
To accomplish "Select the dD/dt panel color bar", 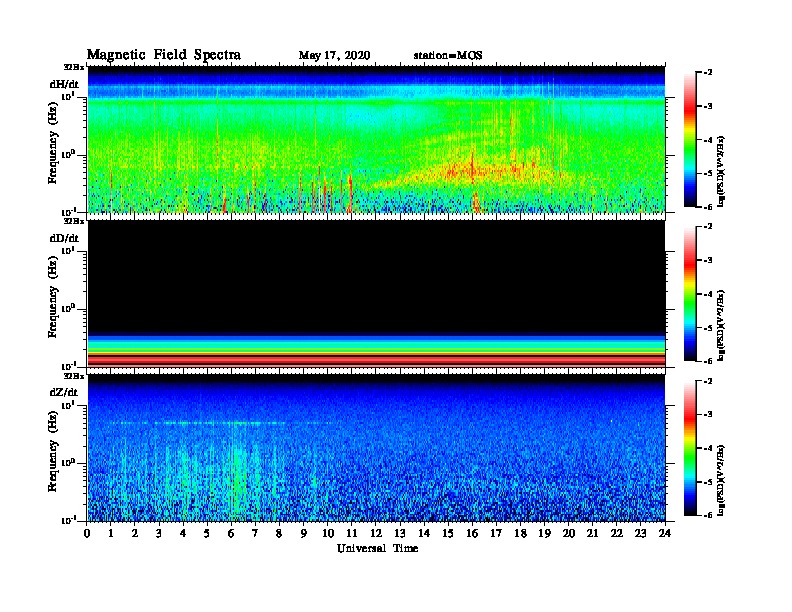I will 690,294.
